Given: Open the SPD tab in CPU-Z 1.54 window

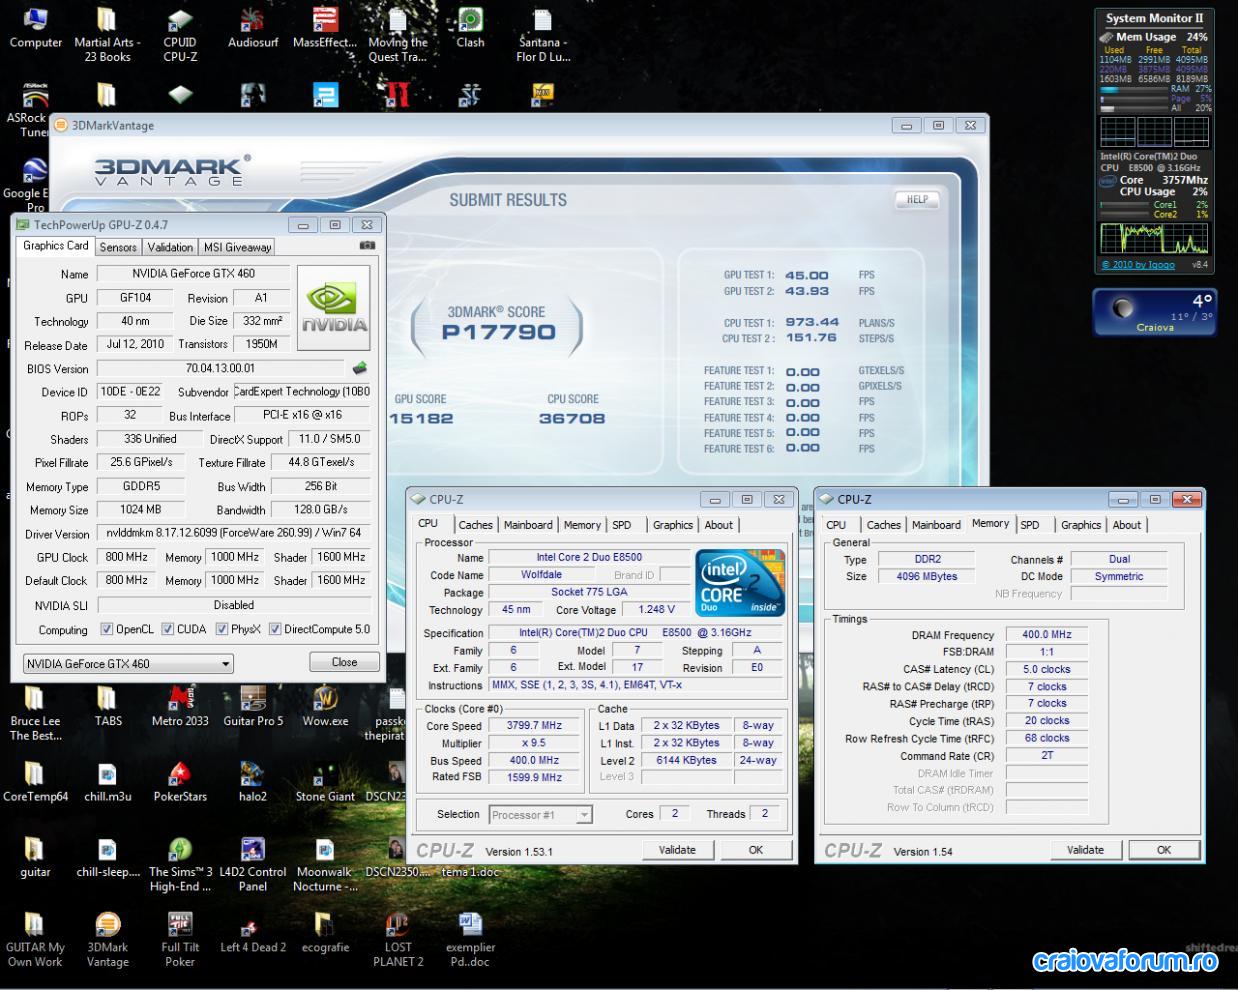Looking at the screenshot, I should click(x=1030, y=525).
